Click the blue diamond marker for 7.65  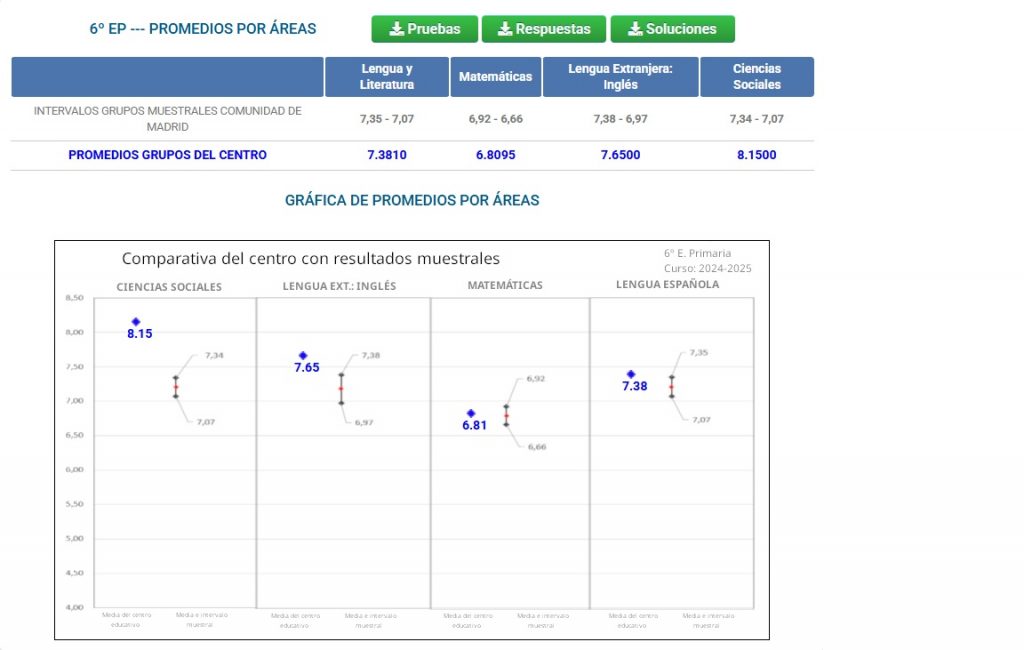pos(303,355)
